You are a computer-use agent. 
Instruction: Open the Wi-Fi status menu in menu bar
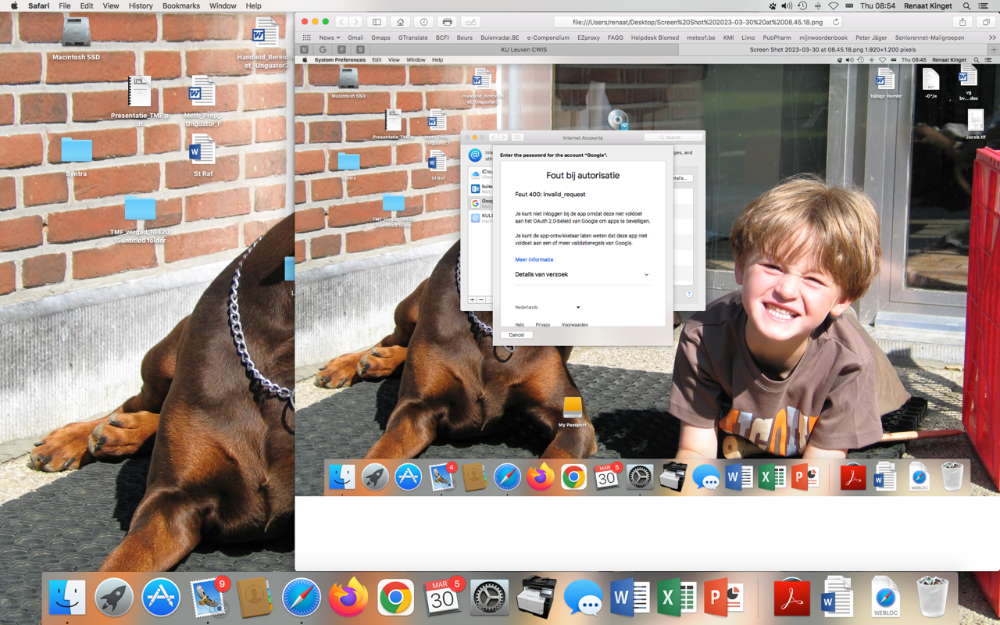[833, 6]
